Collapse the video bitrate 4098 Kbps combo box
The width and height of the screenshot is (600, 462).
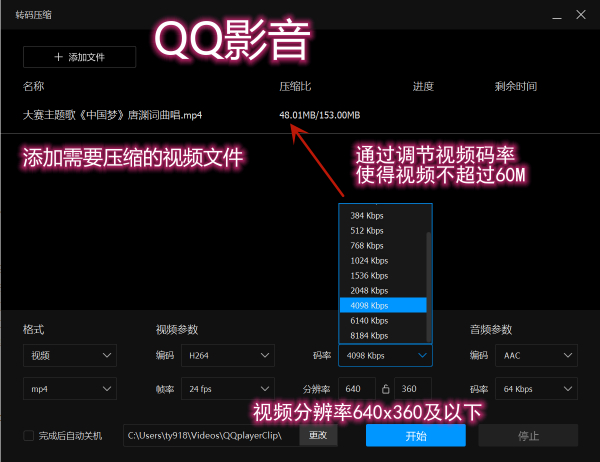[385, 356]
